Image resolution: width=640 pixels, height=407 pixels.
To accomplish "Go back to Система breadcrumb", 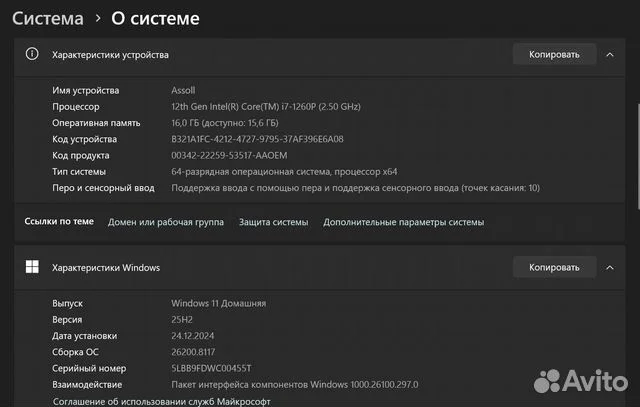I will click(x=48, y=18).
